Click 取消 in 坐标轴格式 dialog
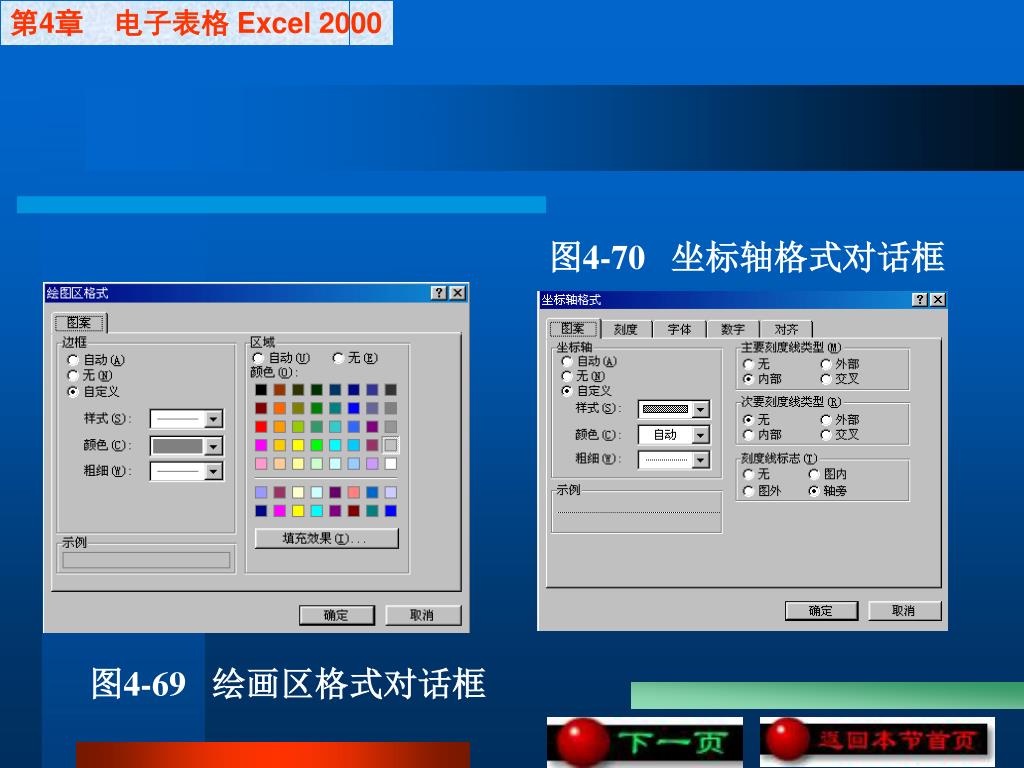The image size is (1024, 768). click(x=904, y=611)
